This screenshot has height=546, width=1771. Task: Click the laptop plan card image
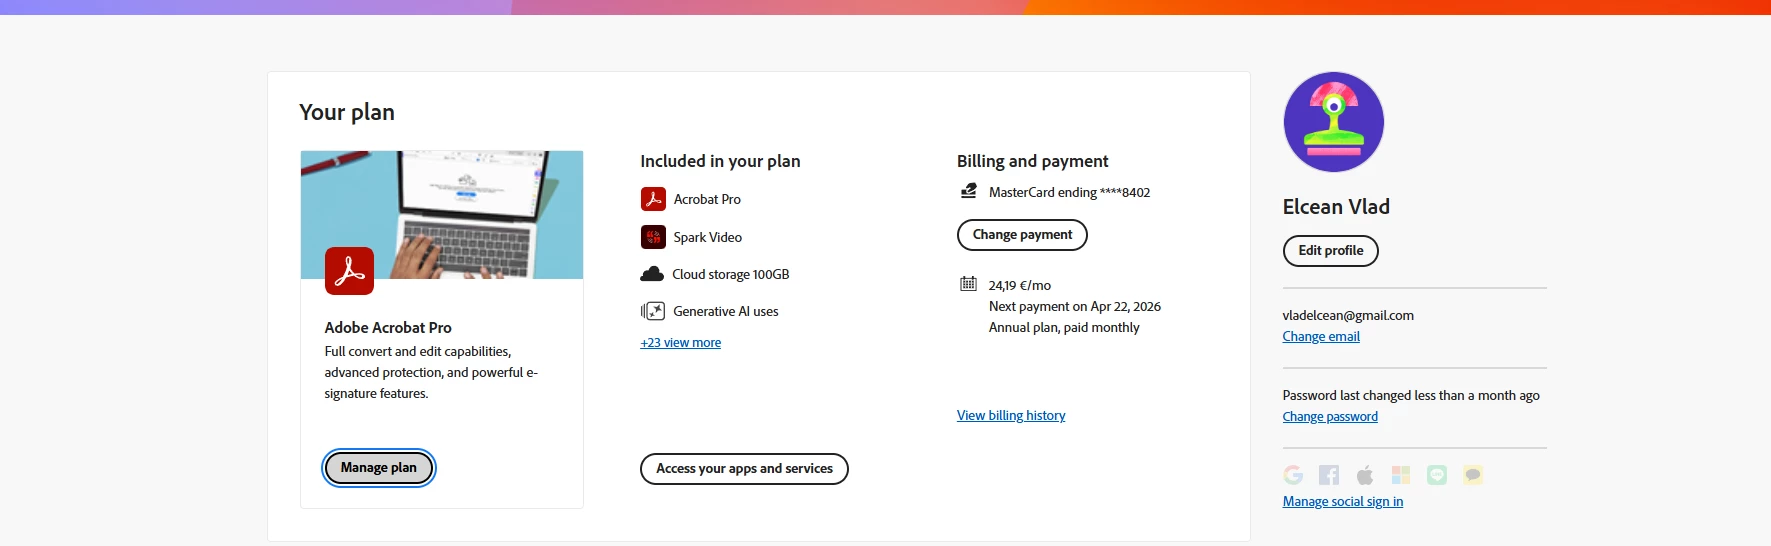(442, 215)
